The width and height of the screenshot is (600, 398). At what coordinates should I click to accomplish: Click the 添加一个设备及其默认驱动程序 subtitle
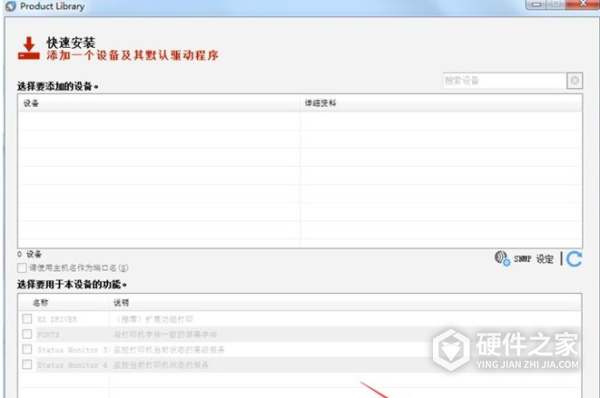click(132, 55)
